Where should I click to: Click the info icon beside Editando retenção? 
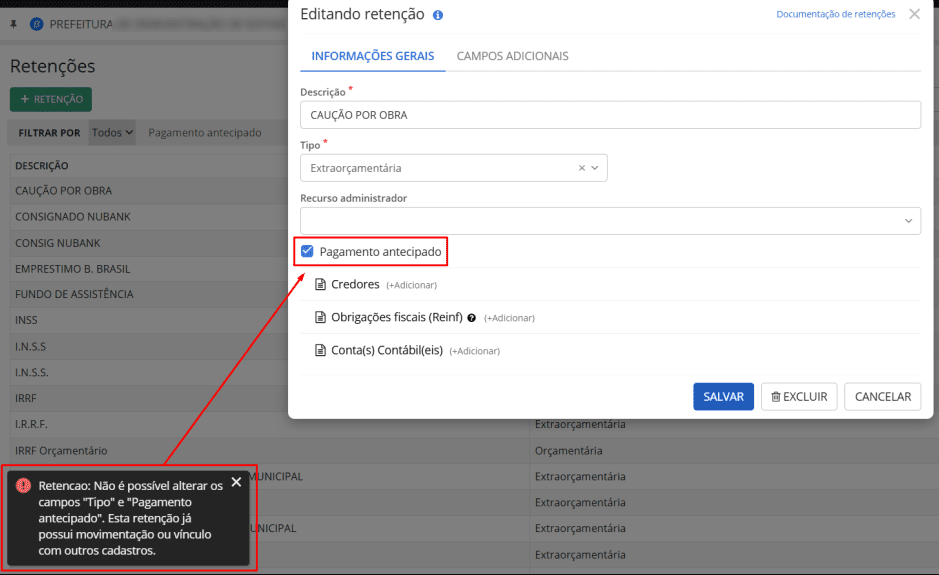(438, 15)
